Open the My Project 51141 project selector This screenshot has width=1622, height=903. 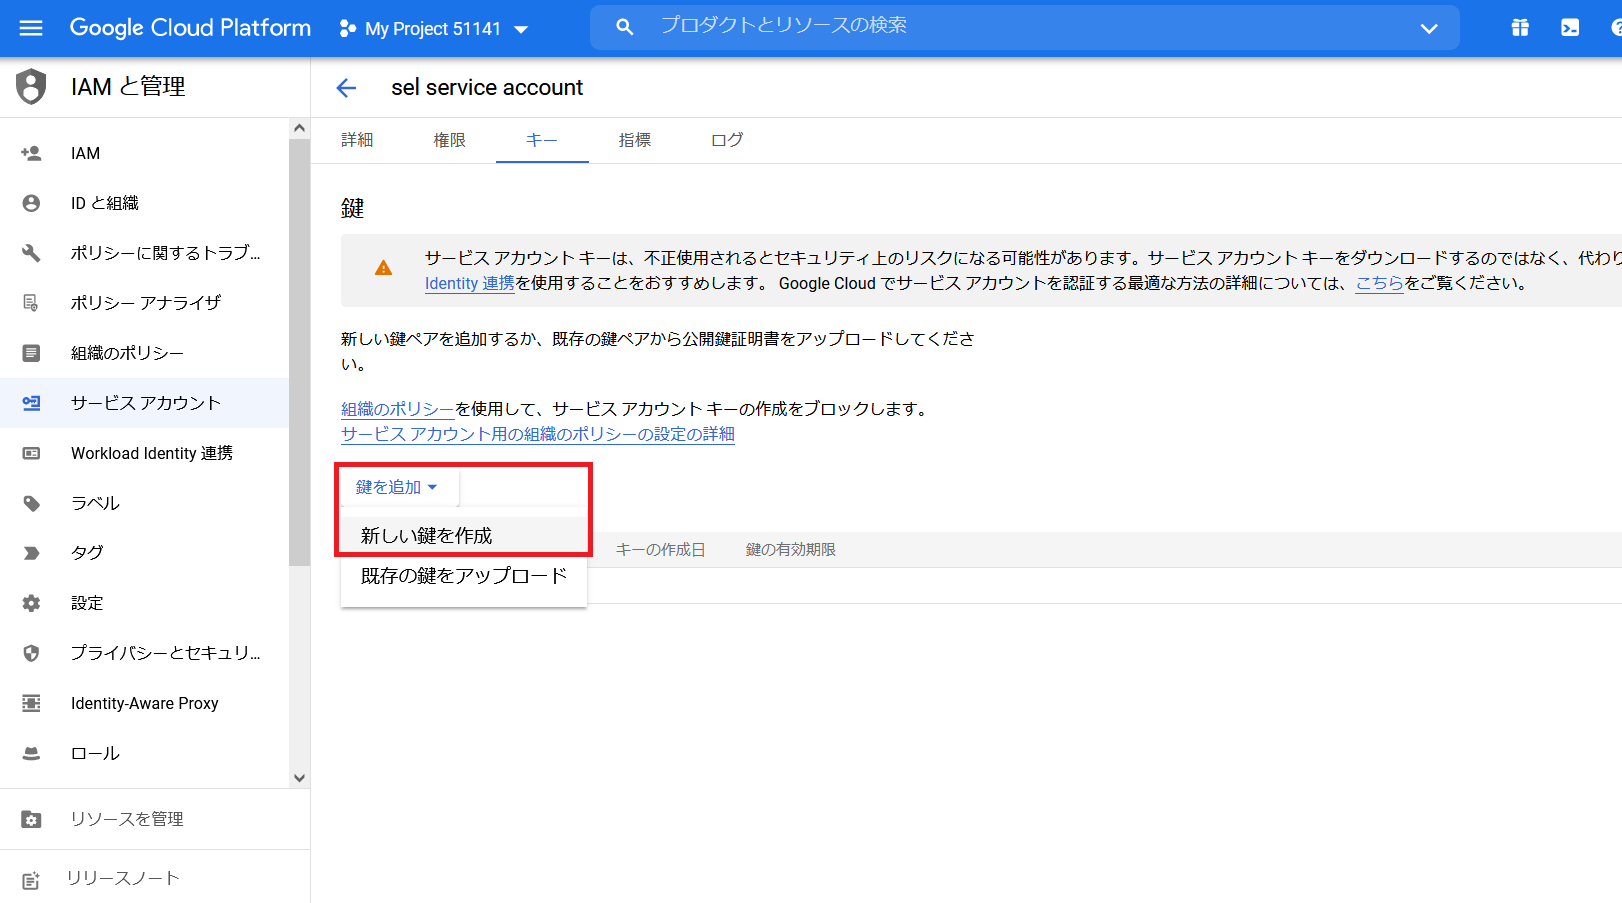click(434, 29)
